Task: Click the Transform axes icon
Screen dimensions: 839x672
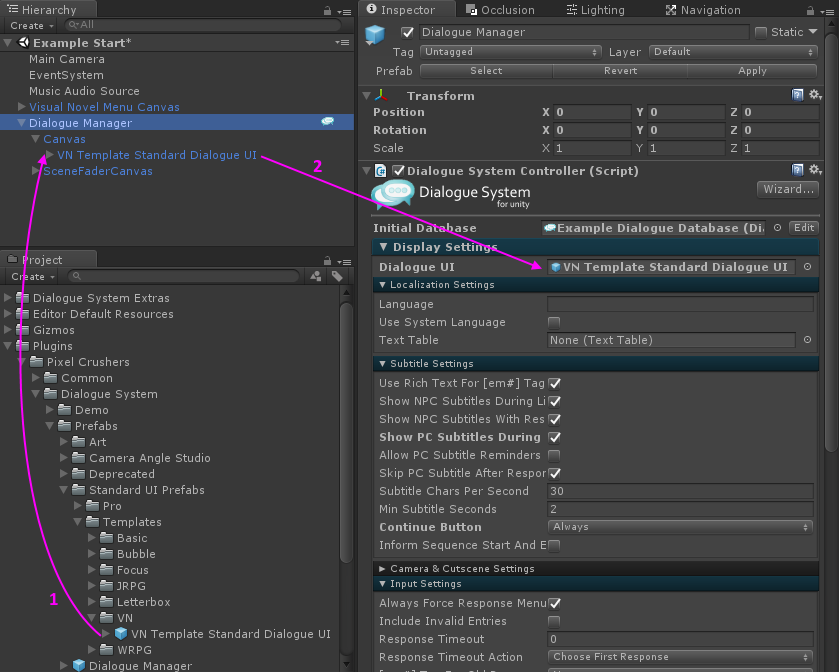Action: click(381, 95)
